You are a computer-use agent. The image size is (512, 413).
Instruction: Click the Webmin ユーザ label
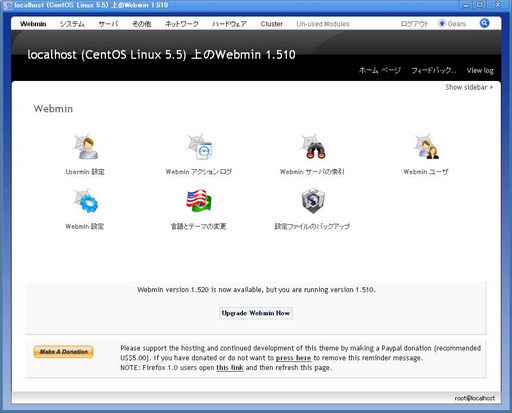(x=426, y=172)
